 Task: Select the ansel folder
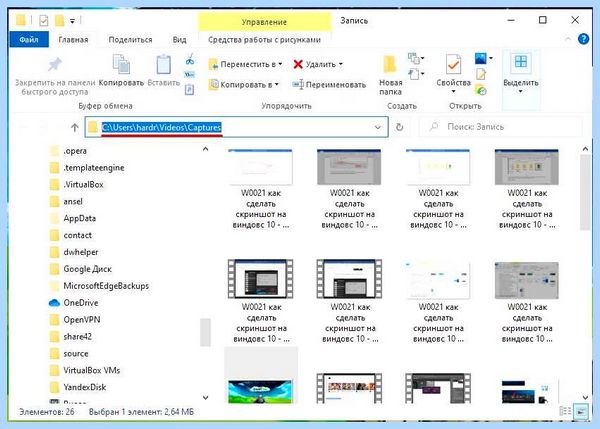pos(66,201)
